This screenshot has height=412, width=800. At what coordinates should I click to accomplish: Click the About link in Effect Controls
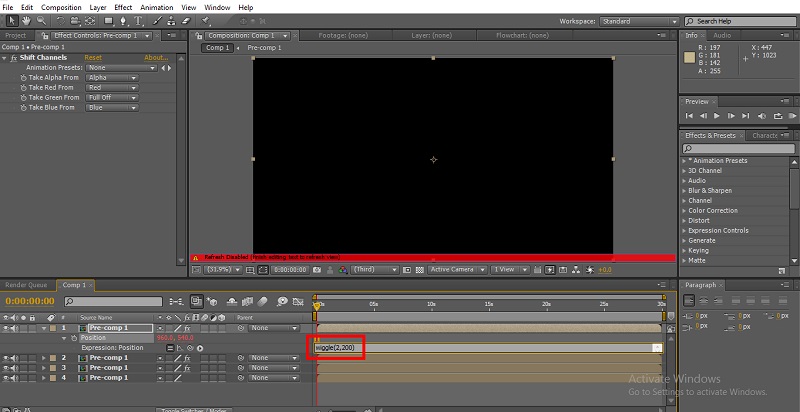[x=155, y=58]
